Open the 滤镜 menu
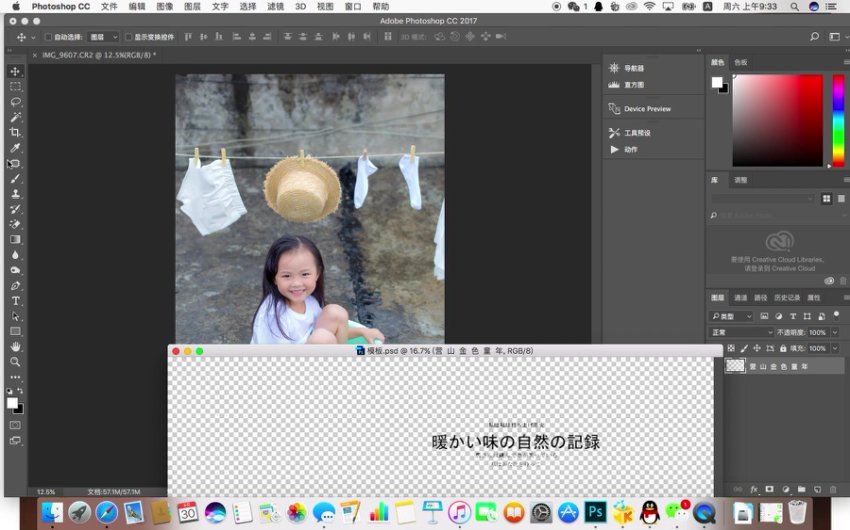This screenshot has width=850, height=530. click(275, 7)
